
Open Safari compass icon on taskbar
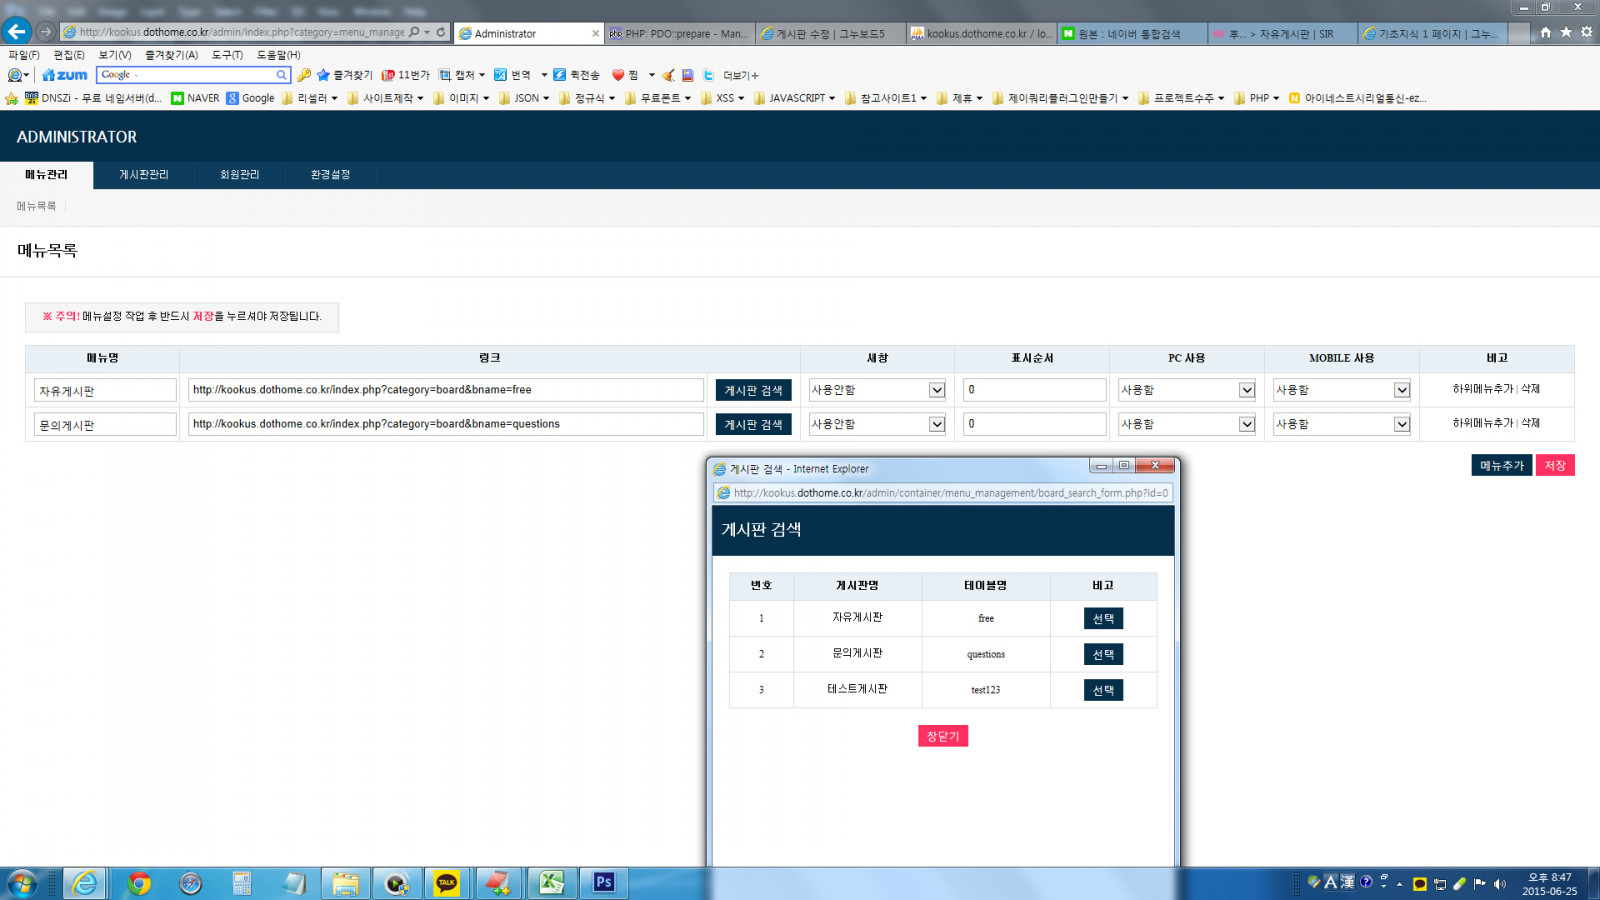(x=190, y=883)
